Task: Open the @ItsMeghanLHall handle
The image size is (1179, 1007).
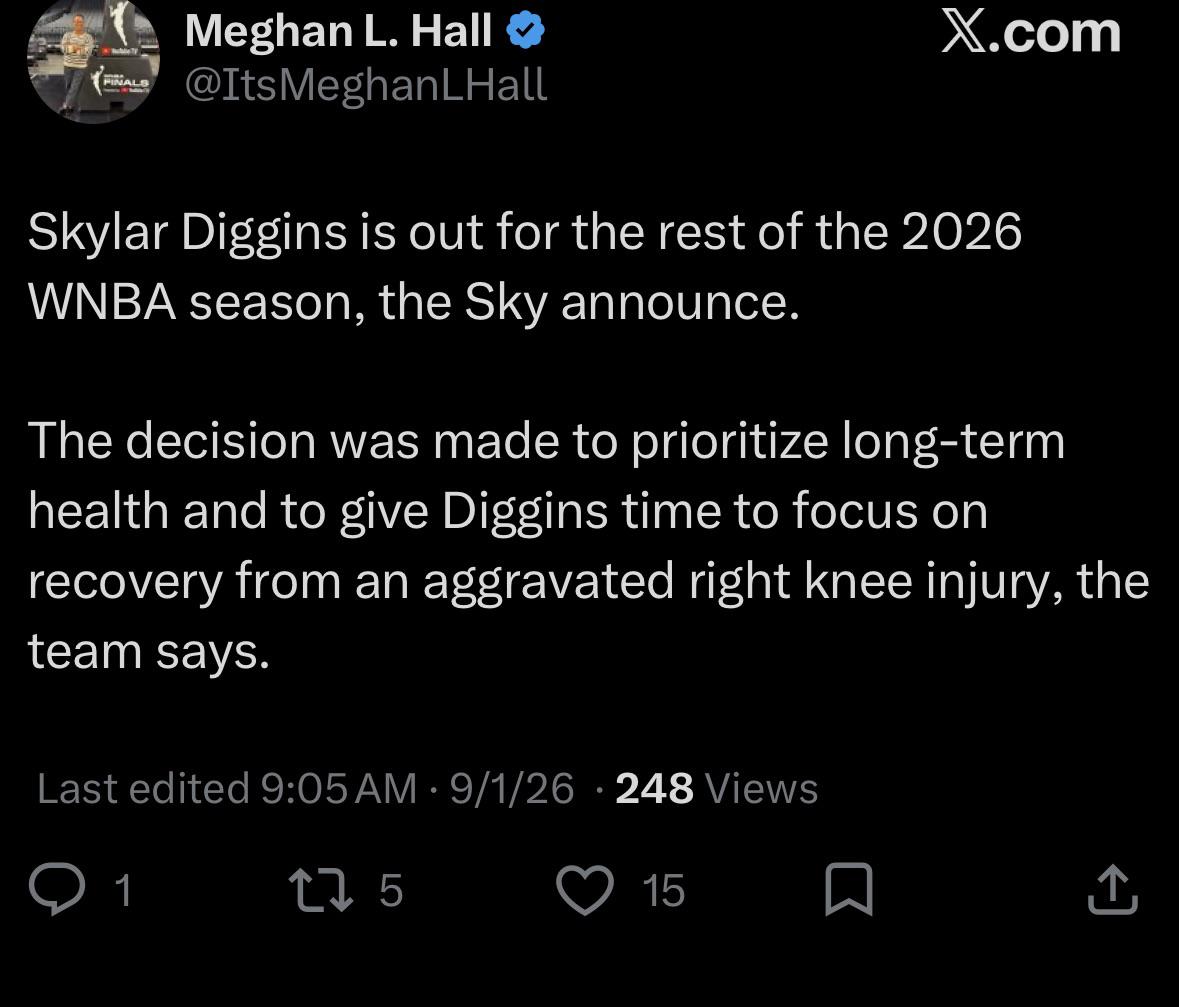Action: coord(365,85)
